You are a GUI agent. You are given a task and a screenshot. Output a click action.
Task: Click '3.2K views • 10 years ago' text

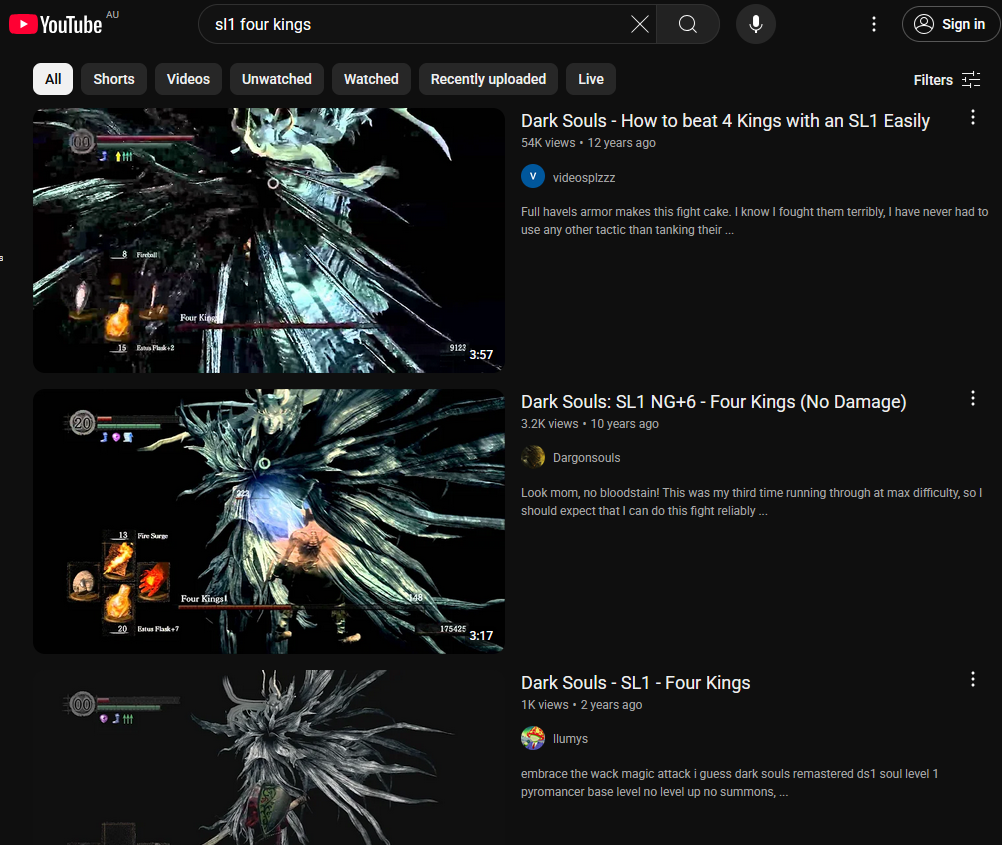(x=590, y=424)
